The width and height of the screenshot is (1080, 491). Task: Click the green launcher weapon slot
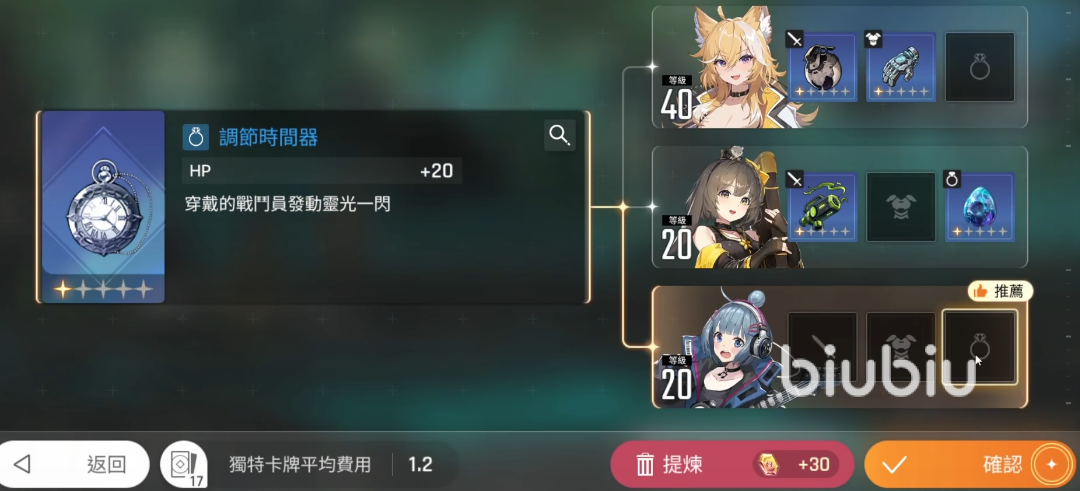pyautogui.click(x=822, y=207)
